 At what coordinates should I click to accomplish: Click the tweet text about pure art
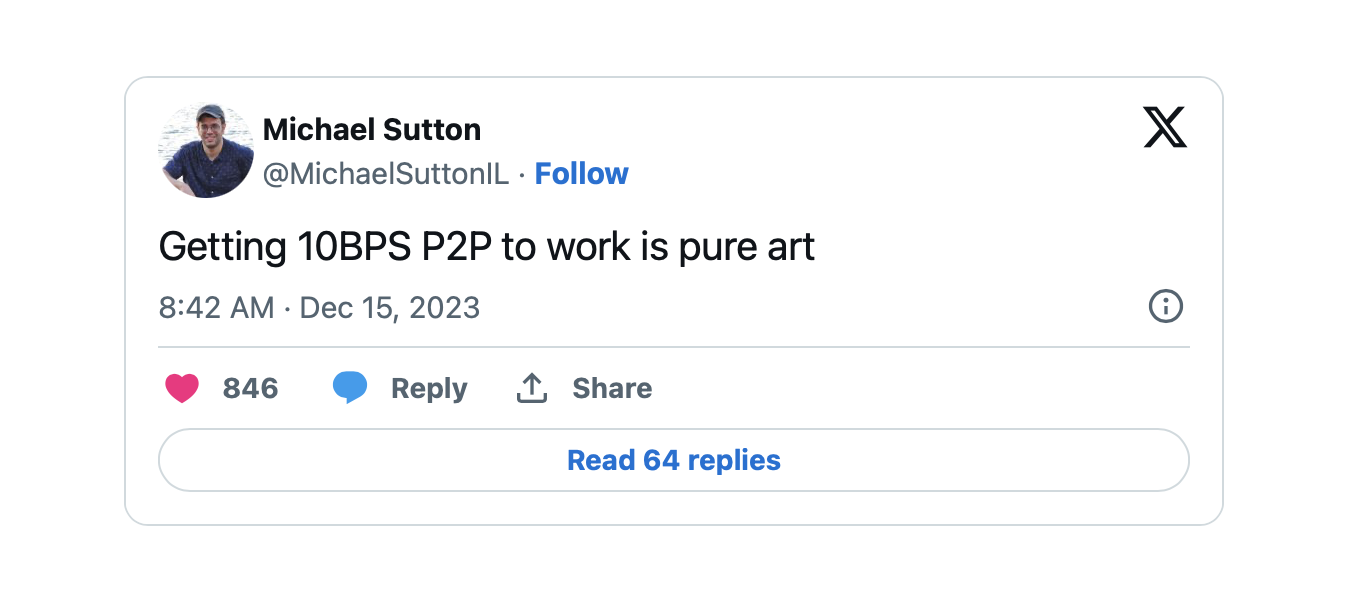tap(487, 246)
